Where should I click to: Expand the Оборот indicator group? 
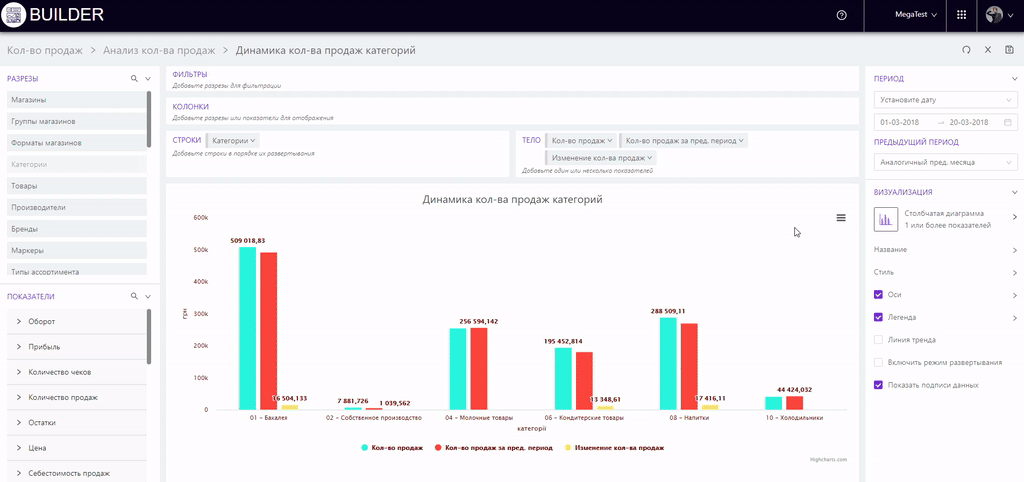(x=19, y=321)
